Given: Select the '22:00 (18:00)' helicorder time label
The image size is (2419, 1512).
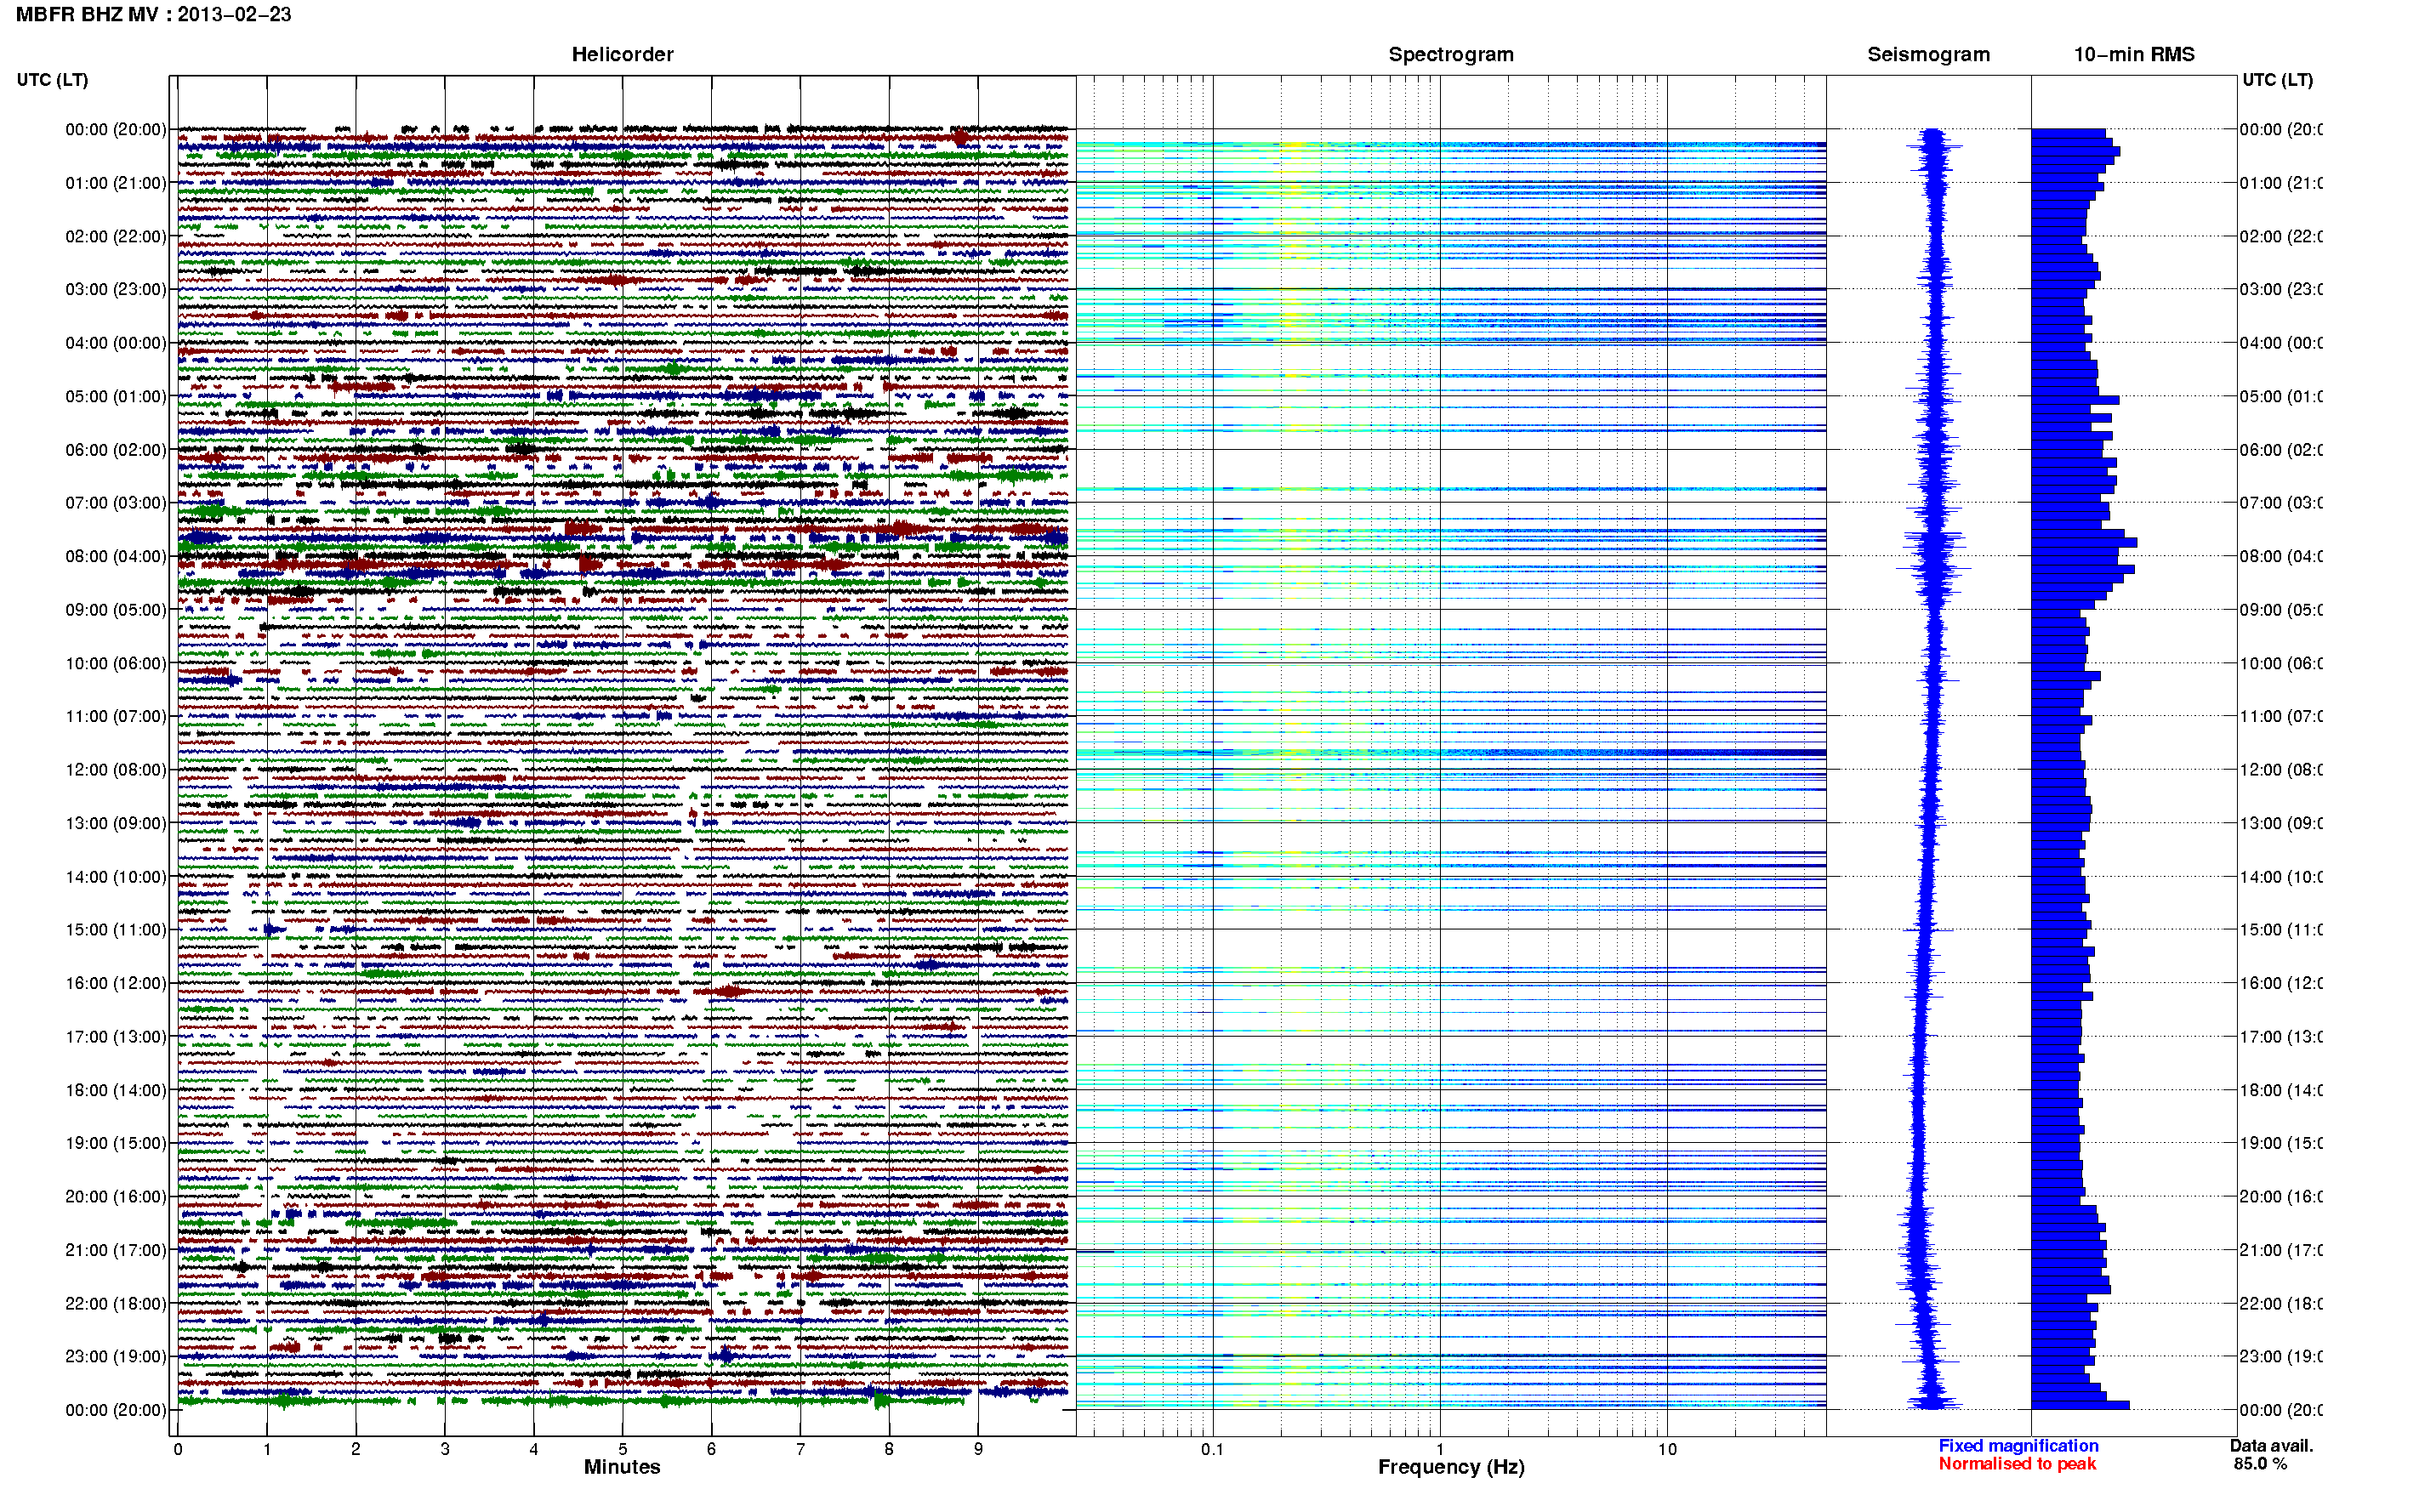Looking at the screenshot, I should tap(116, 1304).
